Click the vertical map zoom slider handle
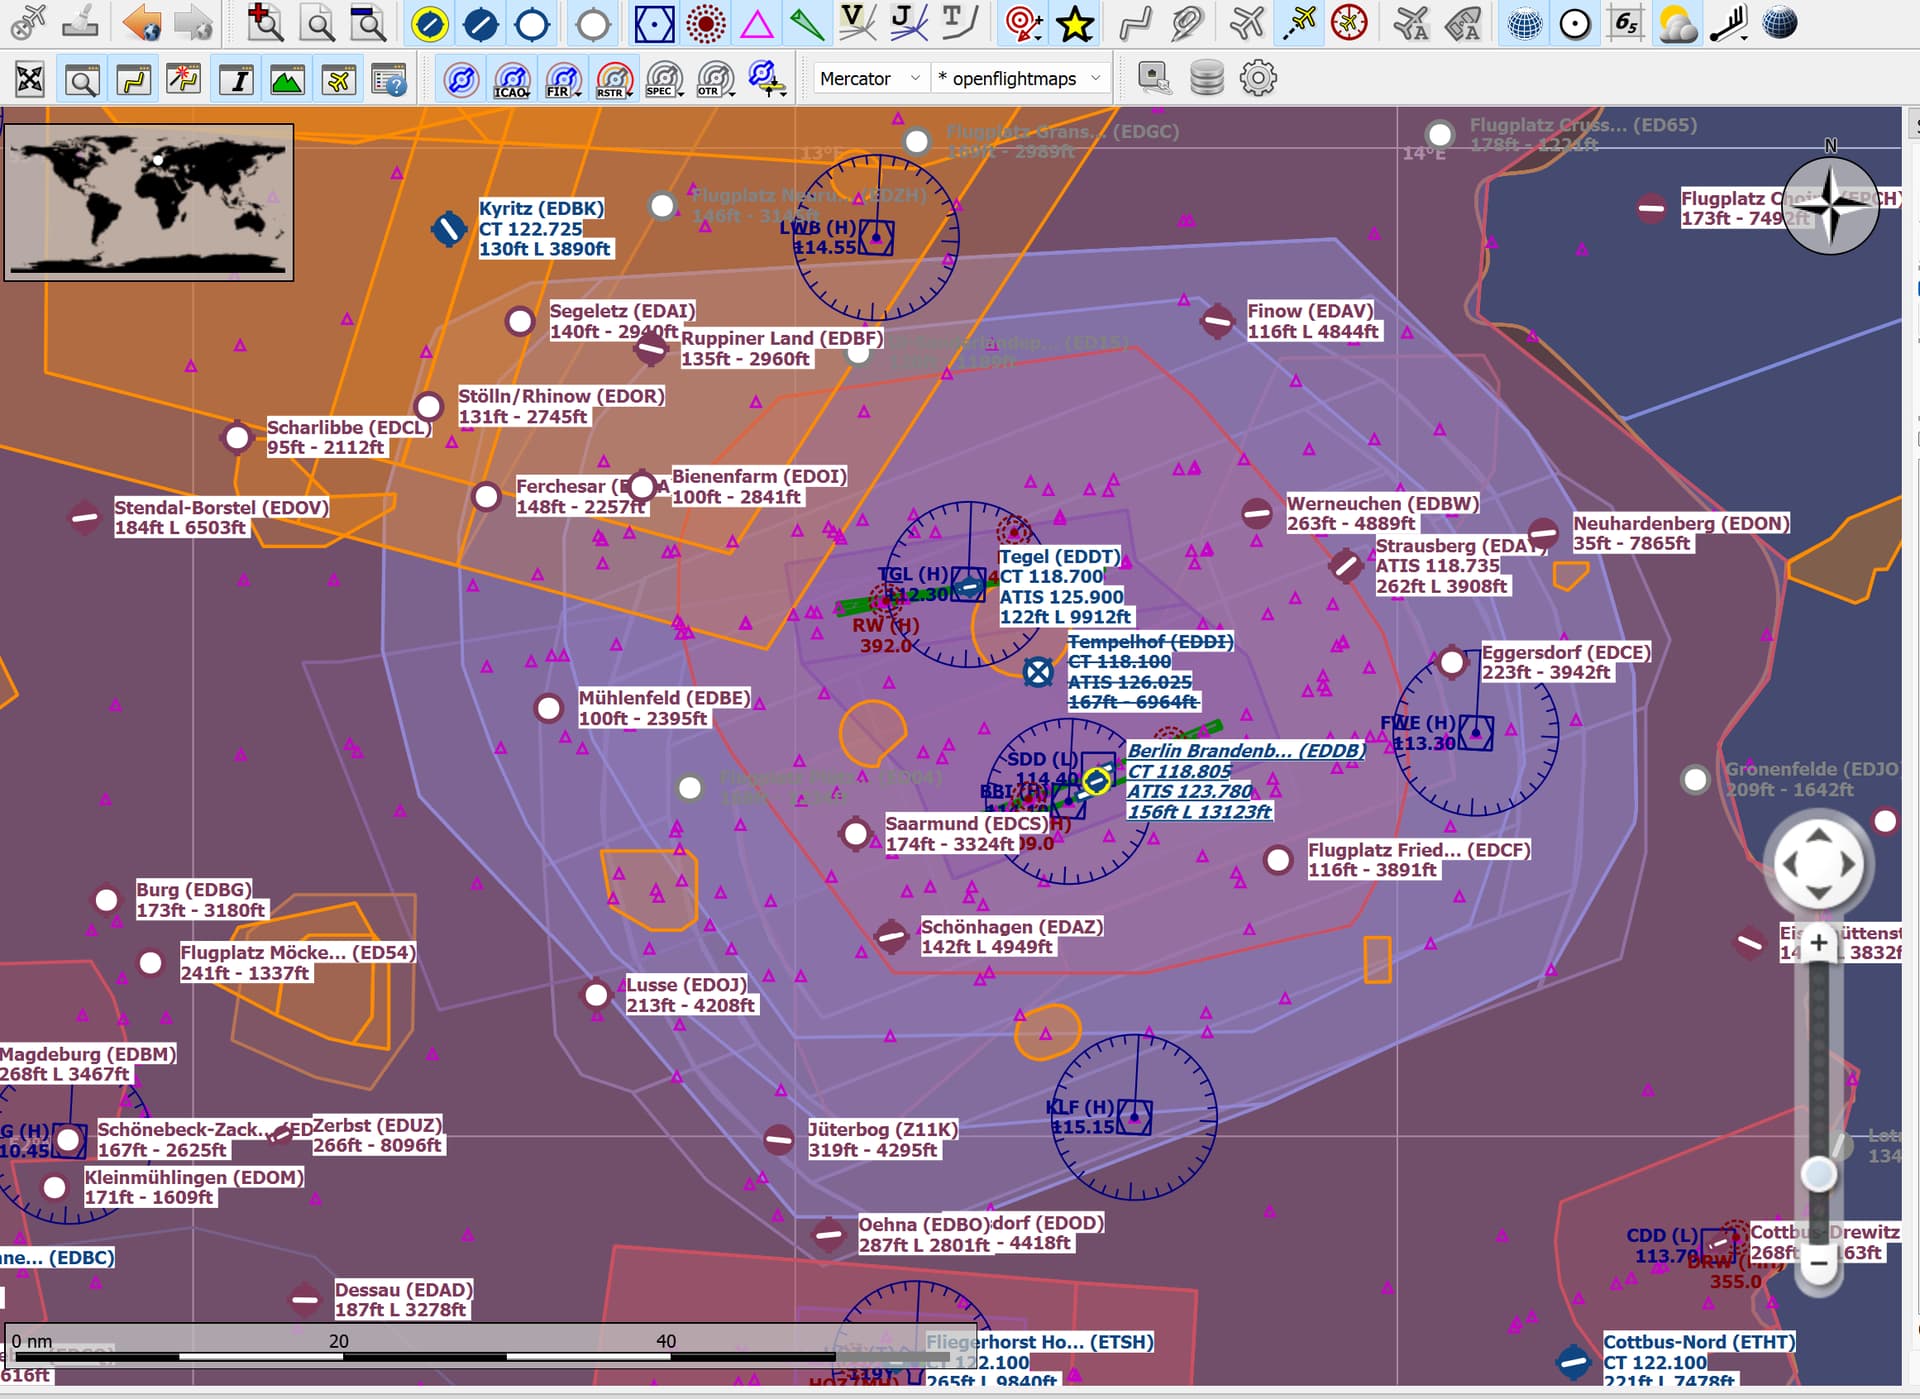Screen dimensions: 1920x1399 pos(1819,1174)
